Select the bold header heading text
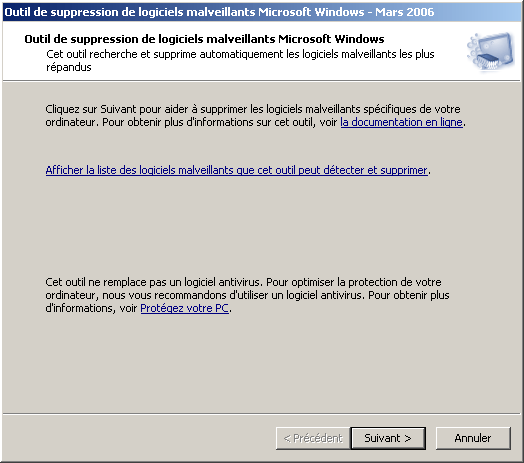Screen dimensions: 524x463 pos(204,39)
